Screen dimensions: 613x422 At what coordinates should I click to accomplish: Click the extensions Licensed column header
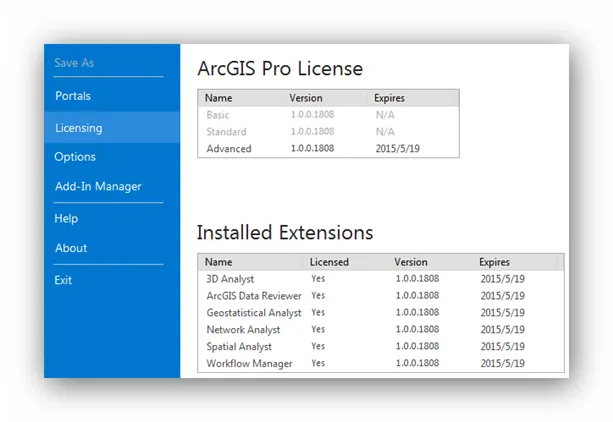tap(330, 262)
